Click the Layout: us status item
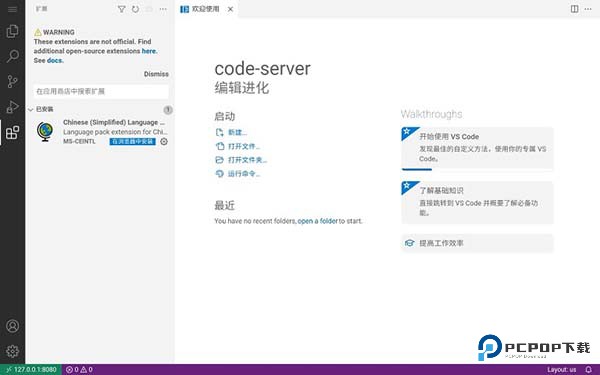 point(561,370)
